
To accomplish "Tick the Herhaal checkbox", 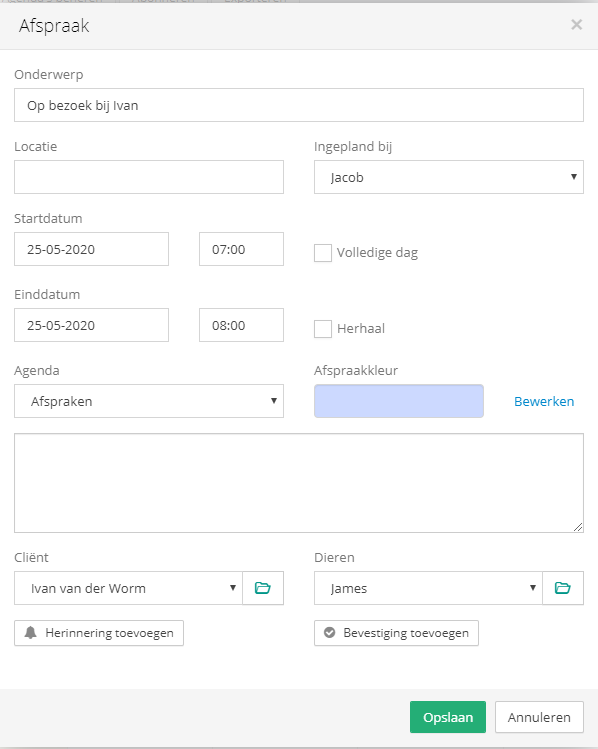I will pos(323,329).
